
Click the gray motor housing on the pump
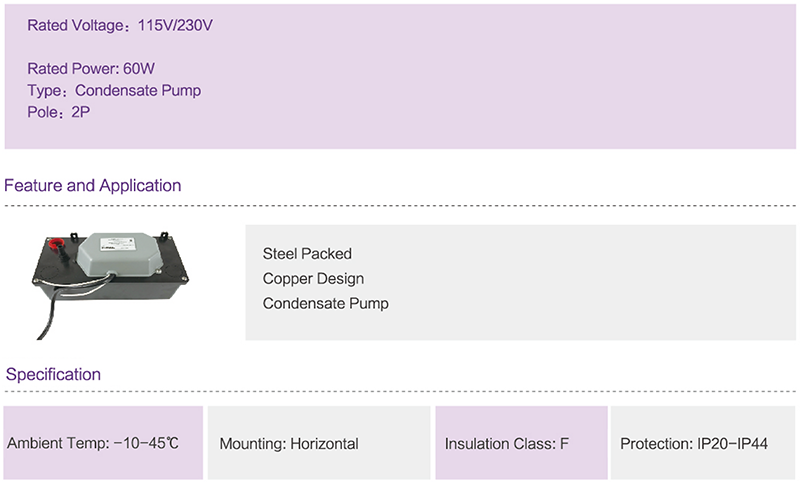coord(119,255)
